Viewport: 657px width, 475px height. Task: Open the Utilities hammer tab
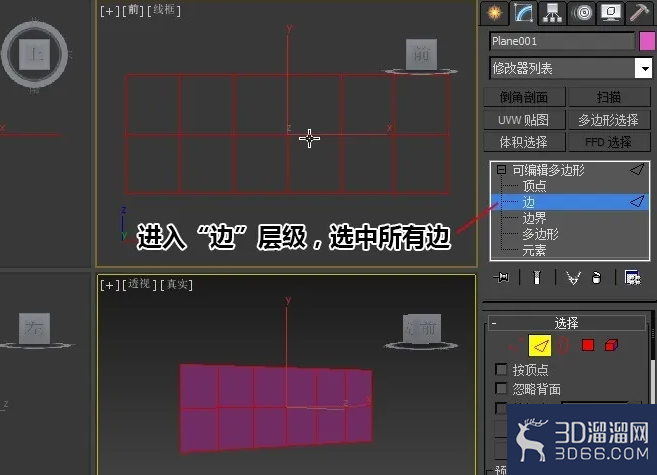[x=639, y=13]
